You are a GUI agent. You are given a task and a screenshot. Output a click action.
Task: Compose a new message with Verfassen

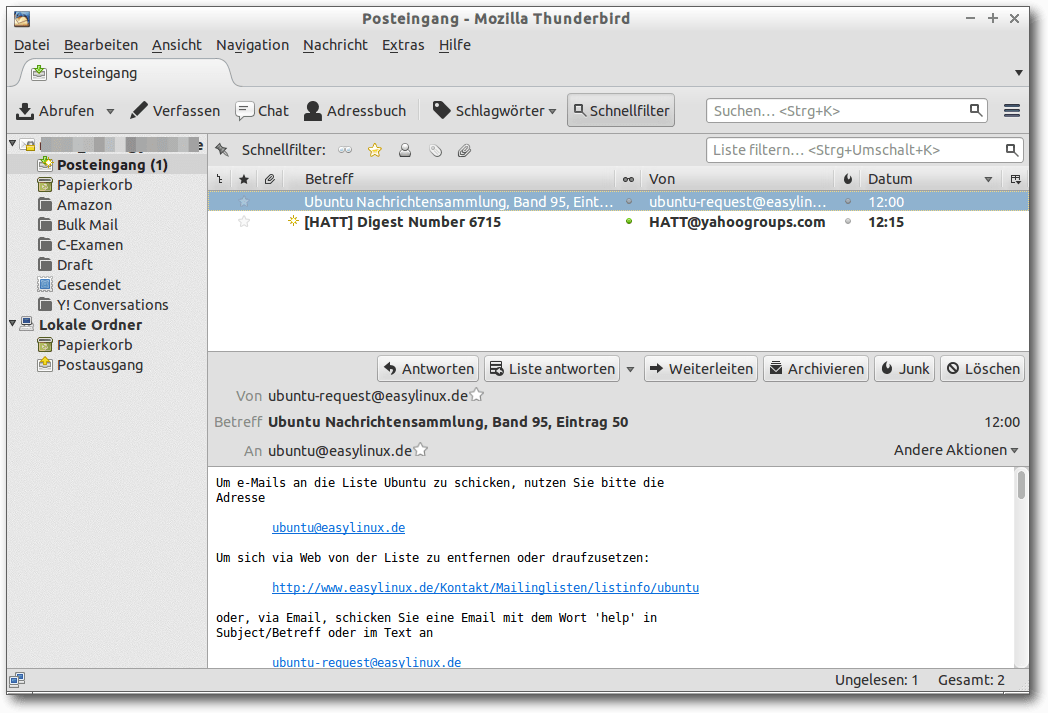174,111
